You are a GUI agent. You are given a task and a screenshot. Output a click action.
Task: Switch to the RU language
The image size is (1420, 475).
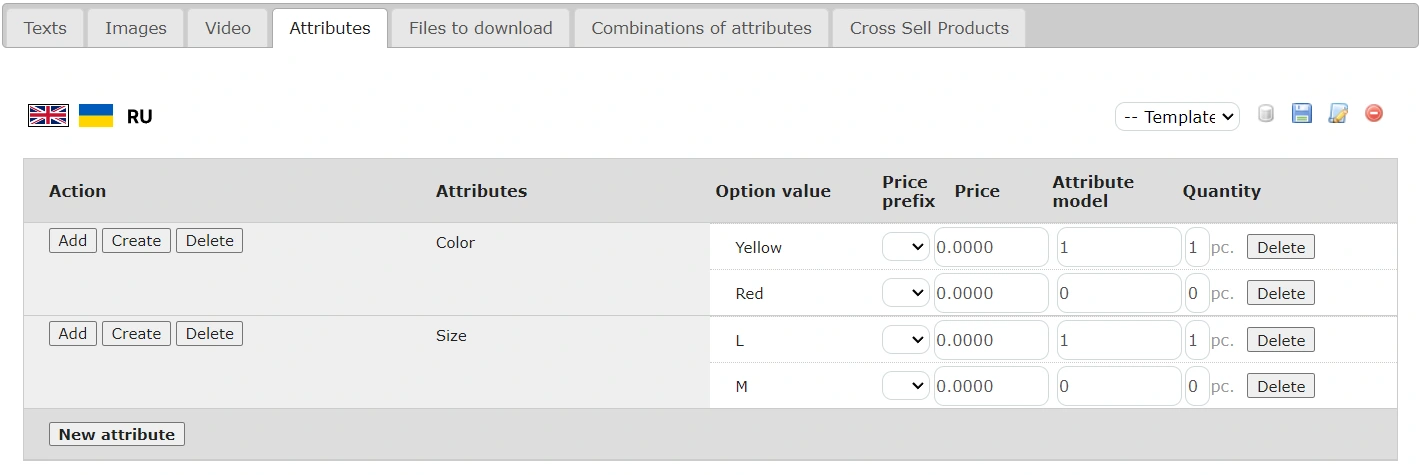pyautogui.click(x=140, y=117)
